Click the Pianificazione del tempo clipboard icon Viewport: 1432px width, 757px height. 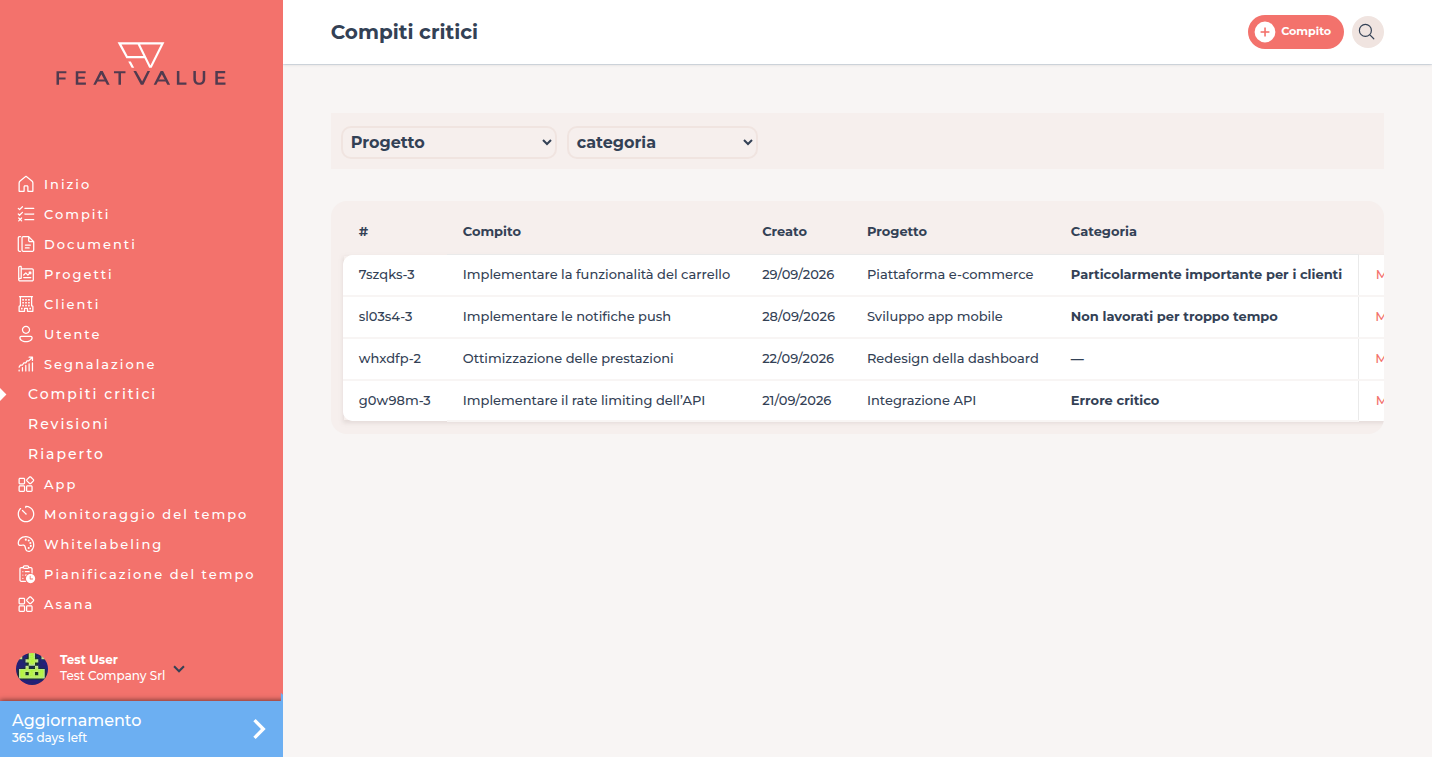[x=26, y=574]
